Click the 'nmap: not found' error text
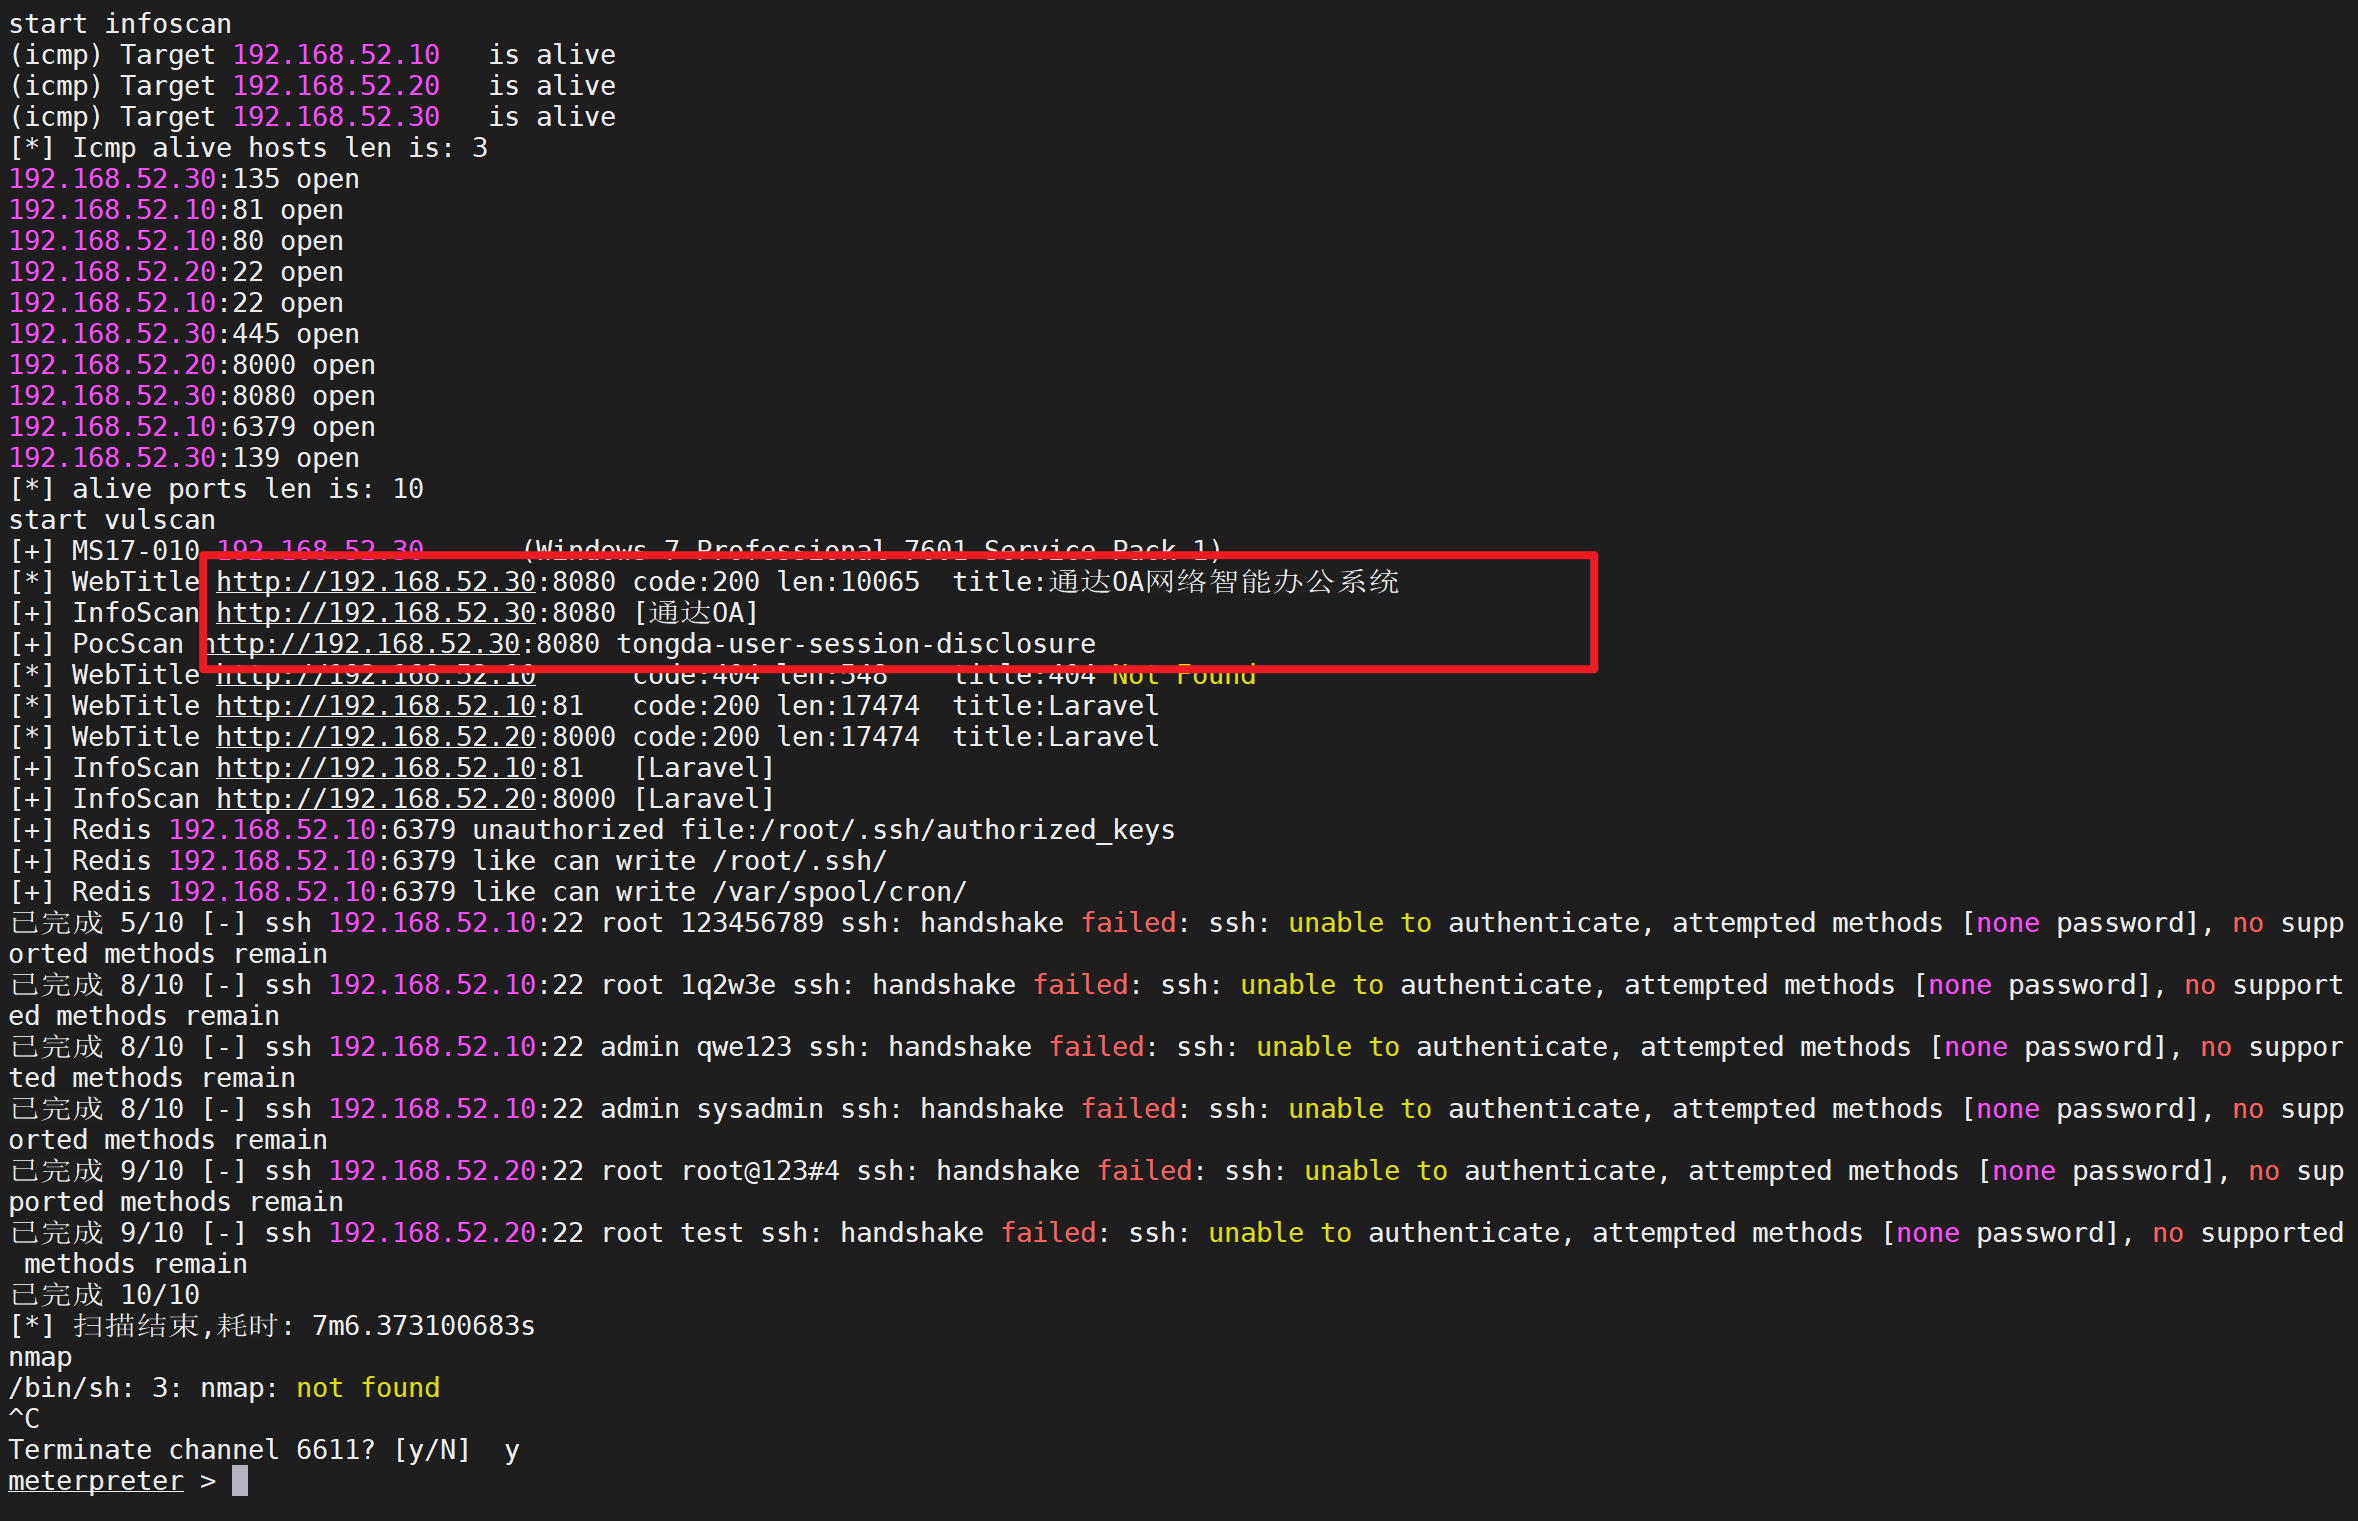The image size is (2358, 1521). click(x=320, y=1388)
